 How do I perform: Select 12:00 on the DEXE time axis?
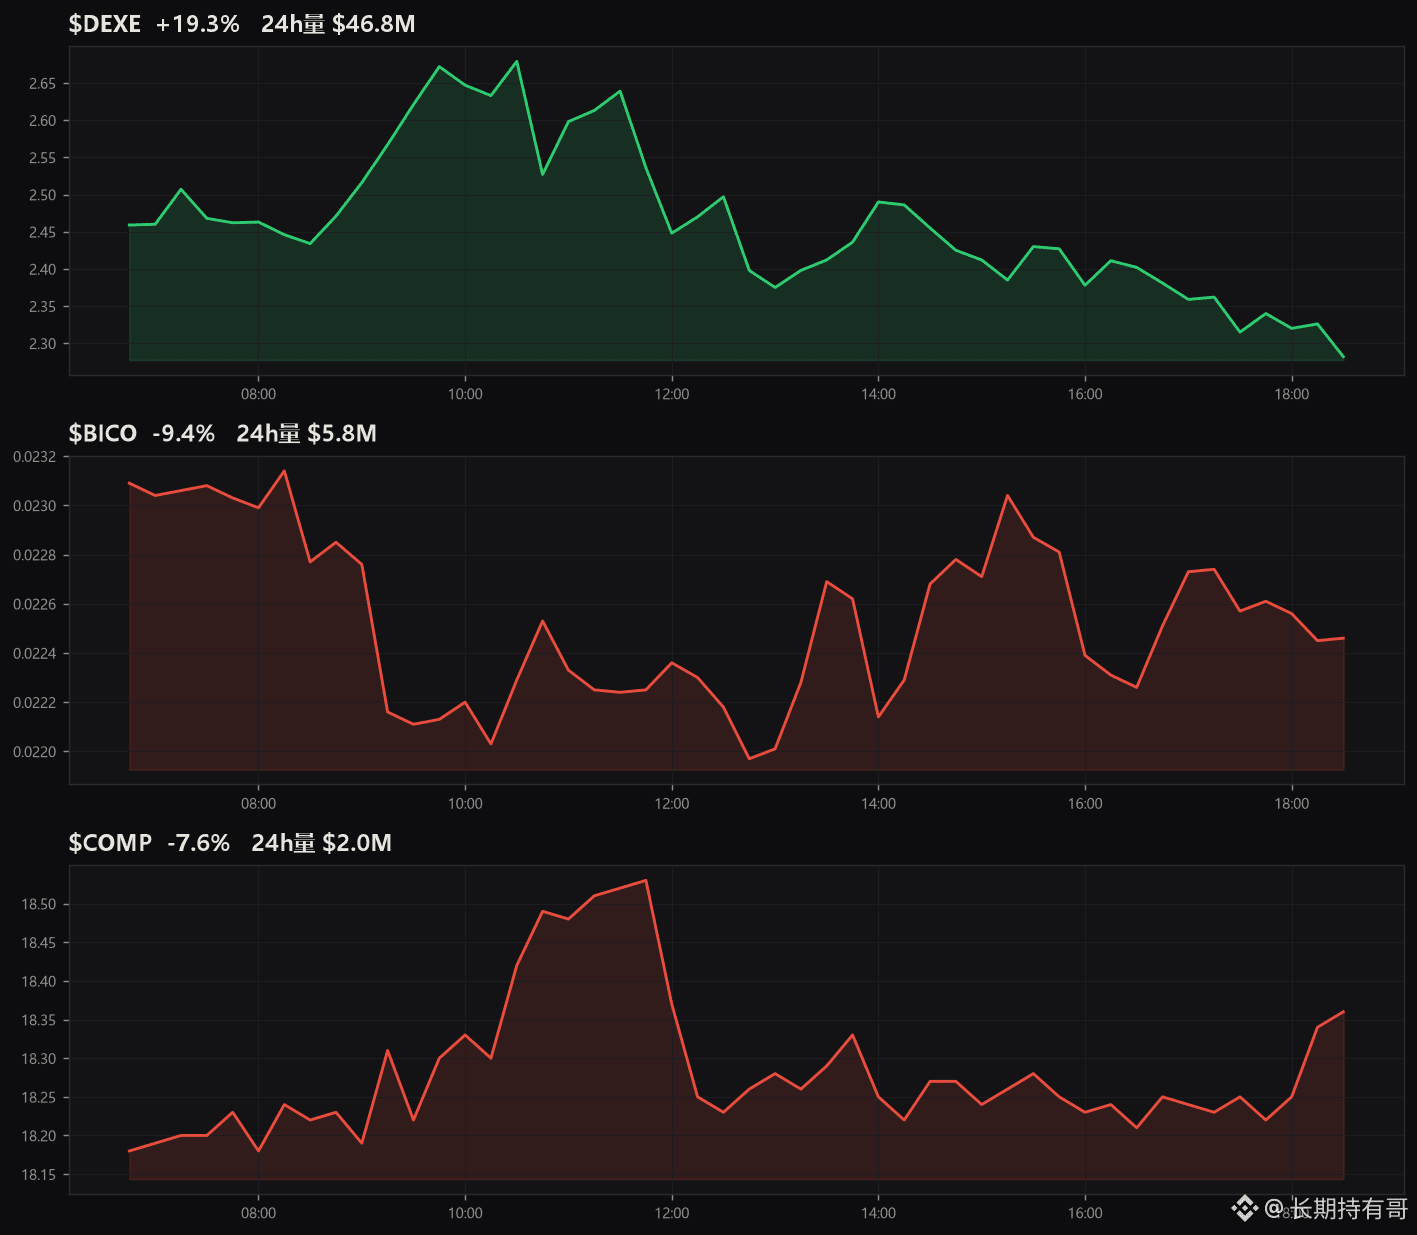672,394
